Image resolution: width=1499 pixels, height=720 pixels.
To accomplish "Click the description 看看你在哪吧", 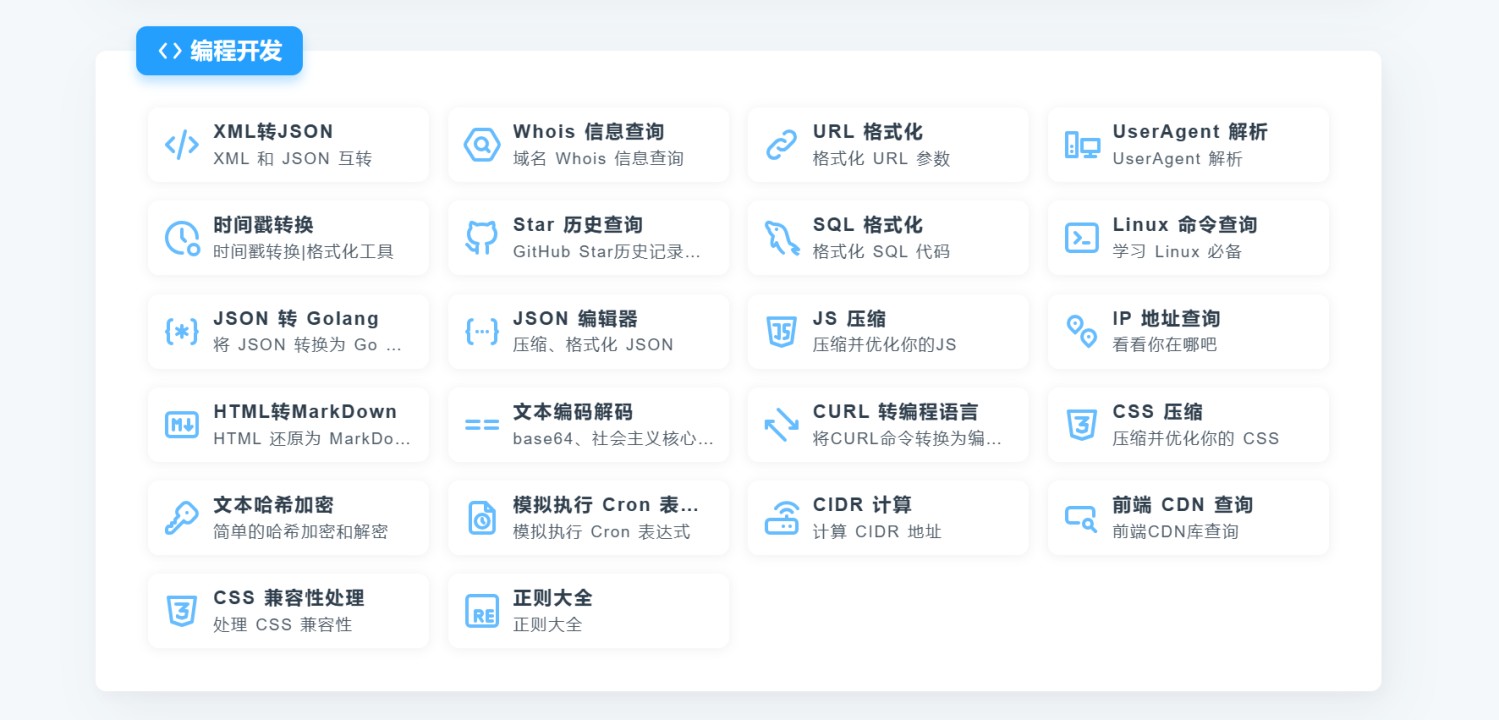I will pyautogui.click(x=1165, y=345).
